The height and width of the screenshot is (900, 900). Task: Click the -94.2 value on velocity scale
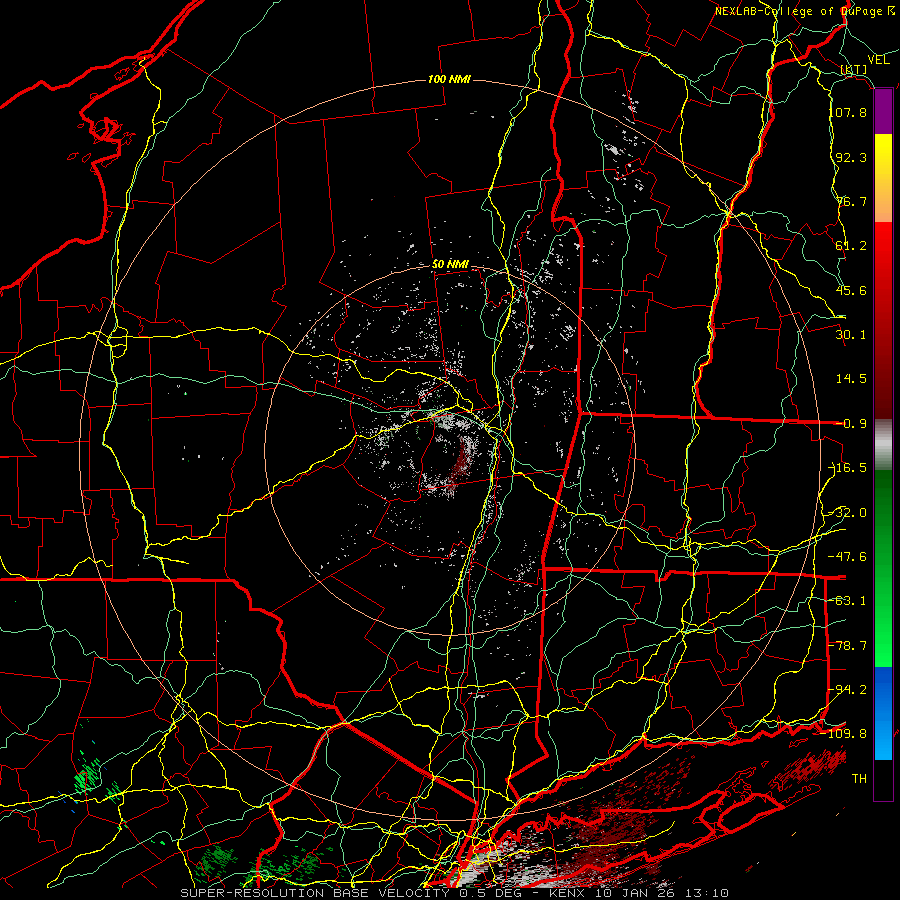848,689
